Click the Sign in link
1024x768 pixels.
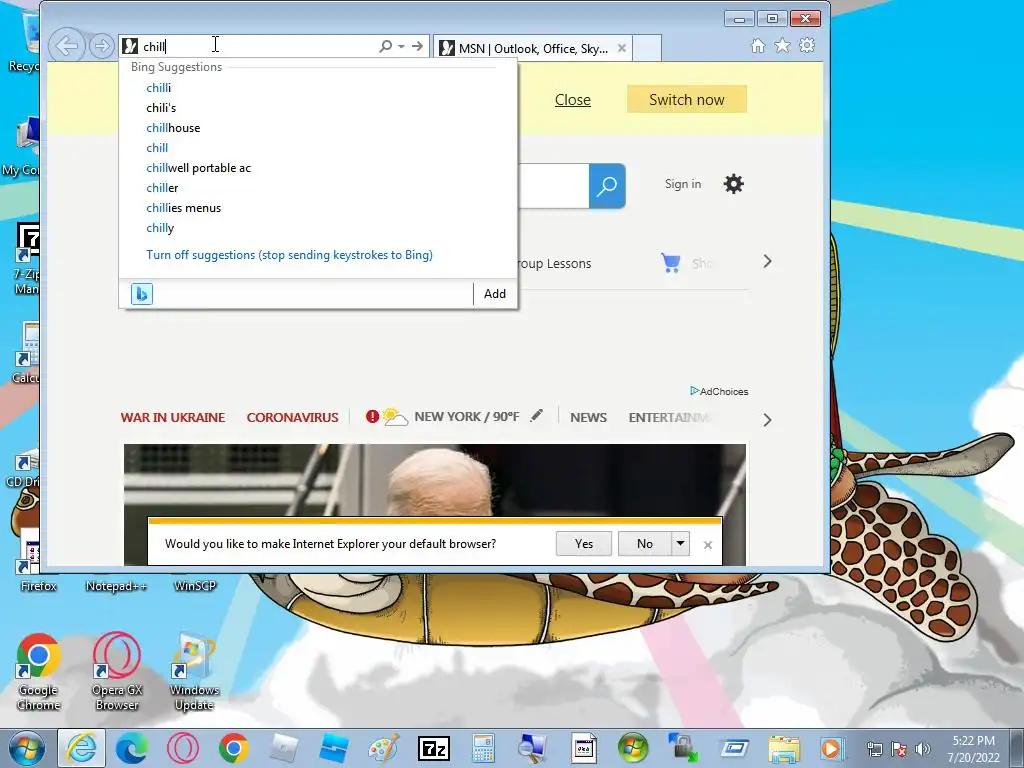pyautogui.click(x=683, y=184)
